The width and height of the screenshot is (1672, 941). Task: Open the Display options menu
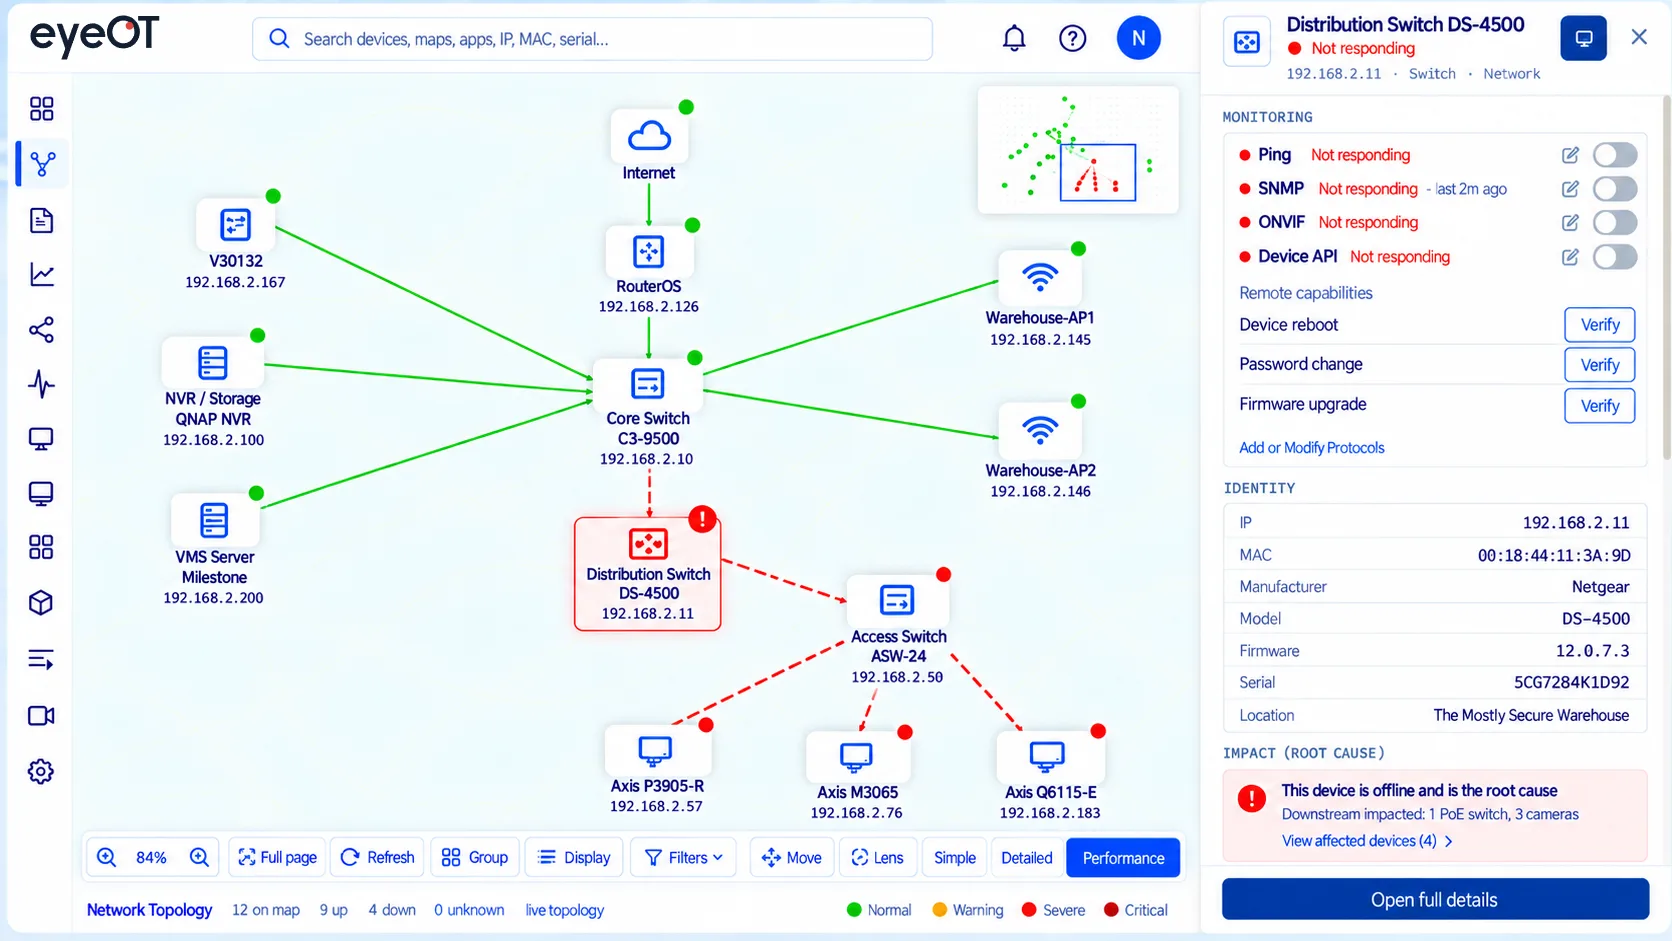pyautogui.click(x=574, y=857)
